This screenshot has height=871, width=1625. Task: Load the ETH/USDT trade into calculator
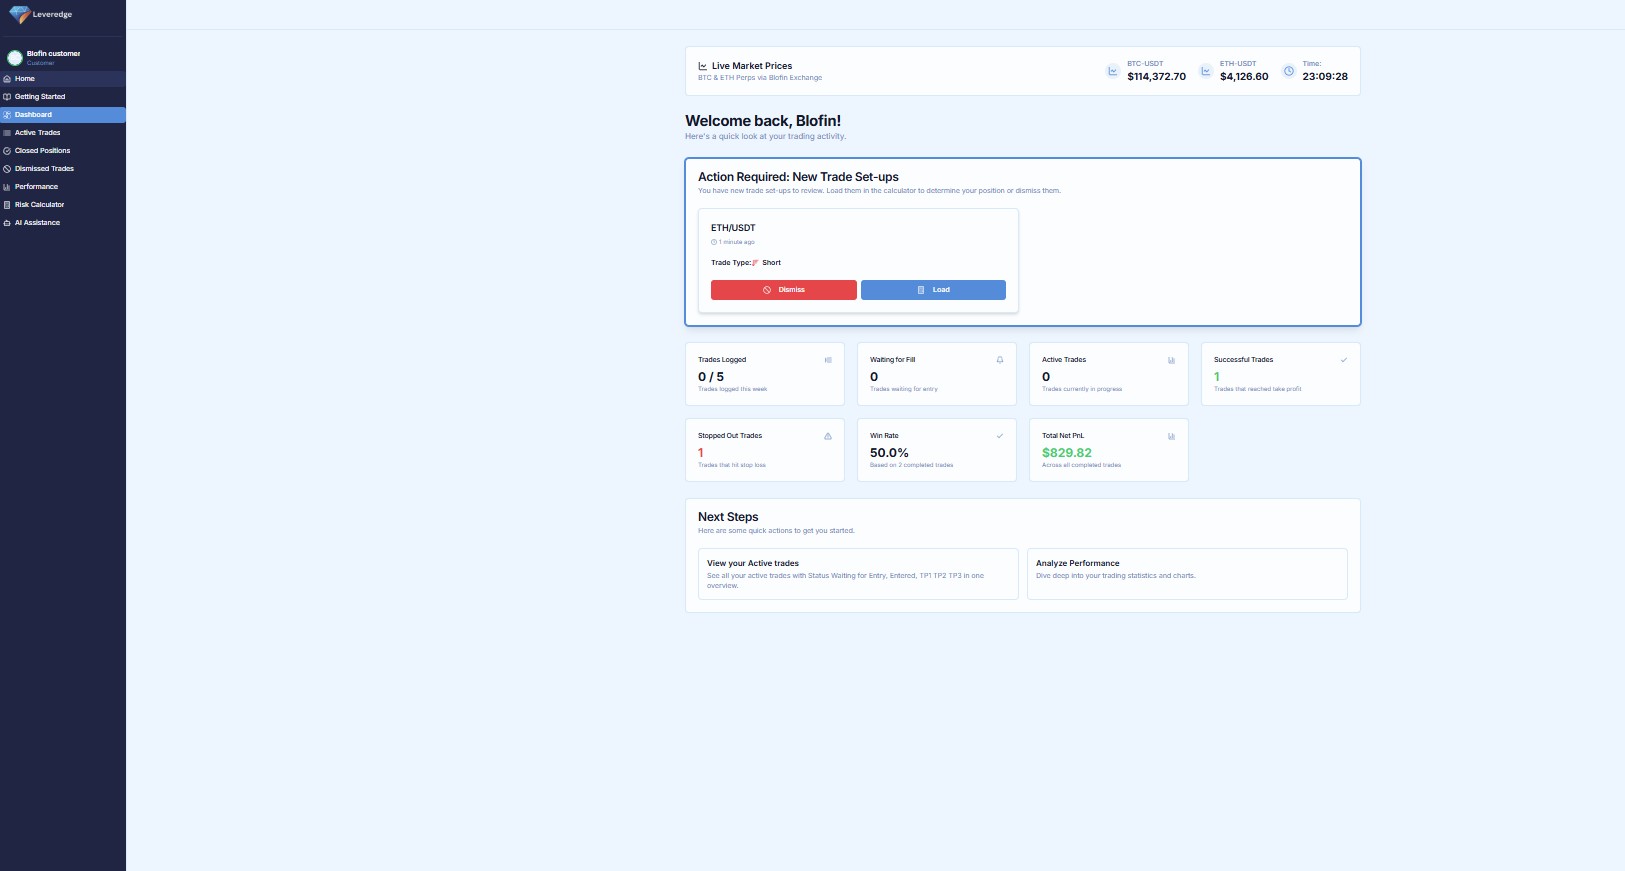tap(933, 290)
